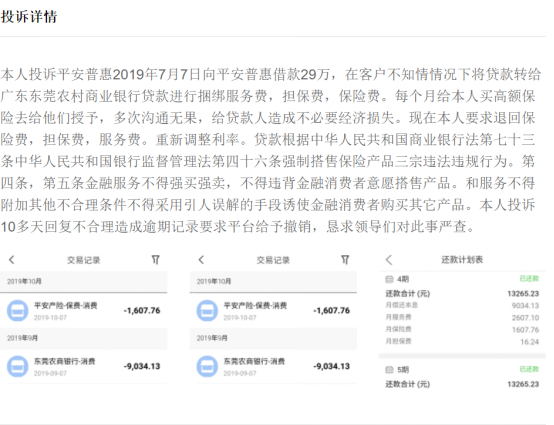The height and width of the screenshot is (425, 554).
Task: Click amount -1,607.76 in left screenshot
Action: (x=142, y=311)
